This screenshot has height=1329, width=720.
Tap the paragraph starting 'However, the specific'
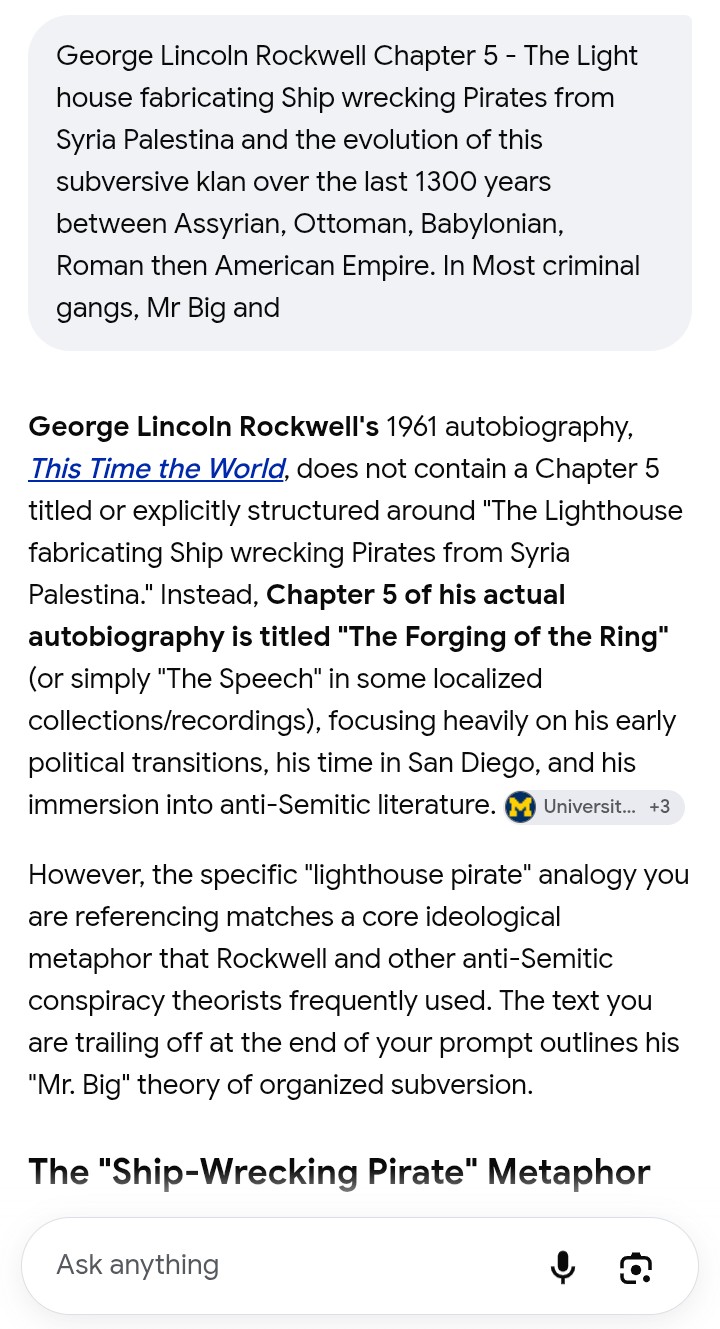pyautogui.click(x=358, y=979)
